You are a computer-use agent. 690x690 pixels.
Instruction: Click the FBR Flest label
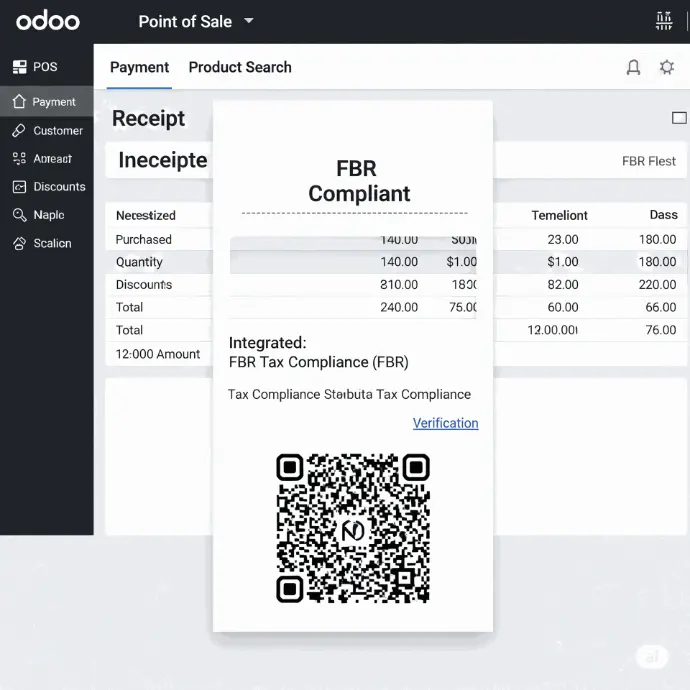click(x=649, y=161)
